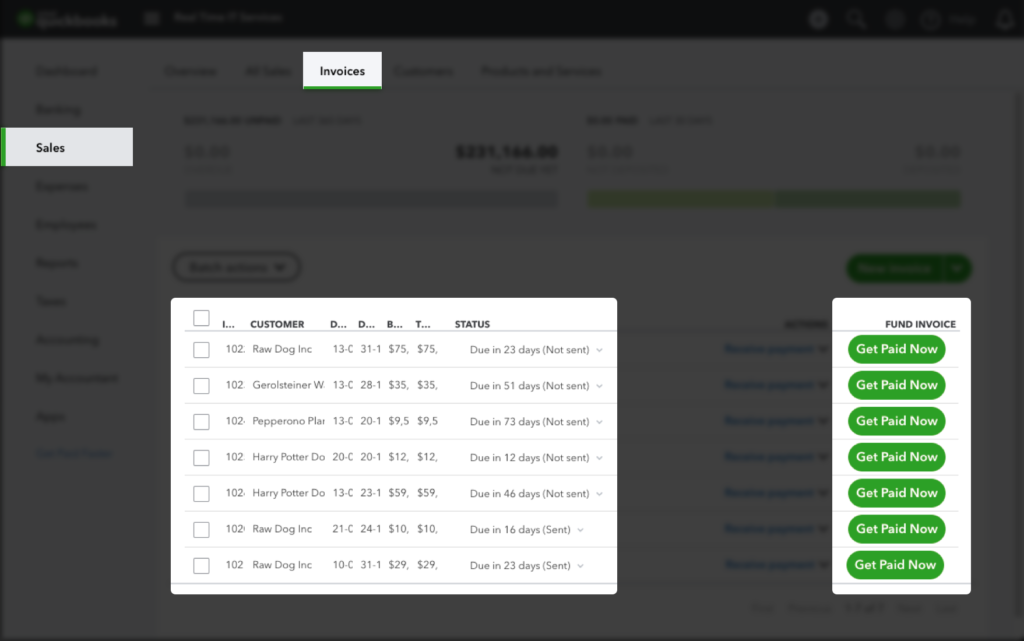Check the Gerolsteiner W. invoice row checkbox

(x=201, y=386)
